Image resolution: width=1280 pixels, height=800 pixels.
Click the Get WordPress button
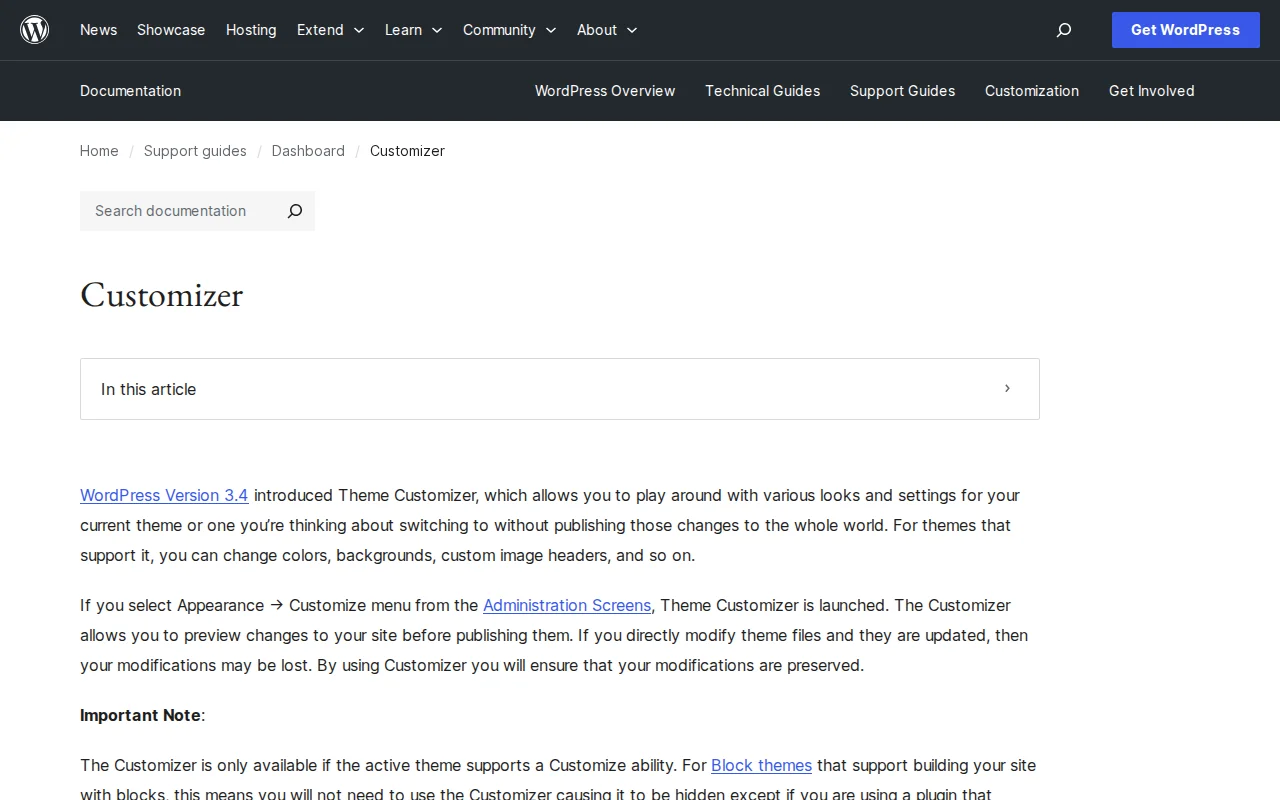(1185, 30)
